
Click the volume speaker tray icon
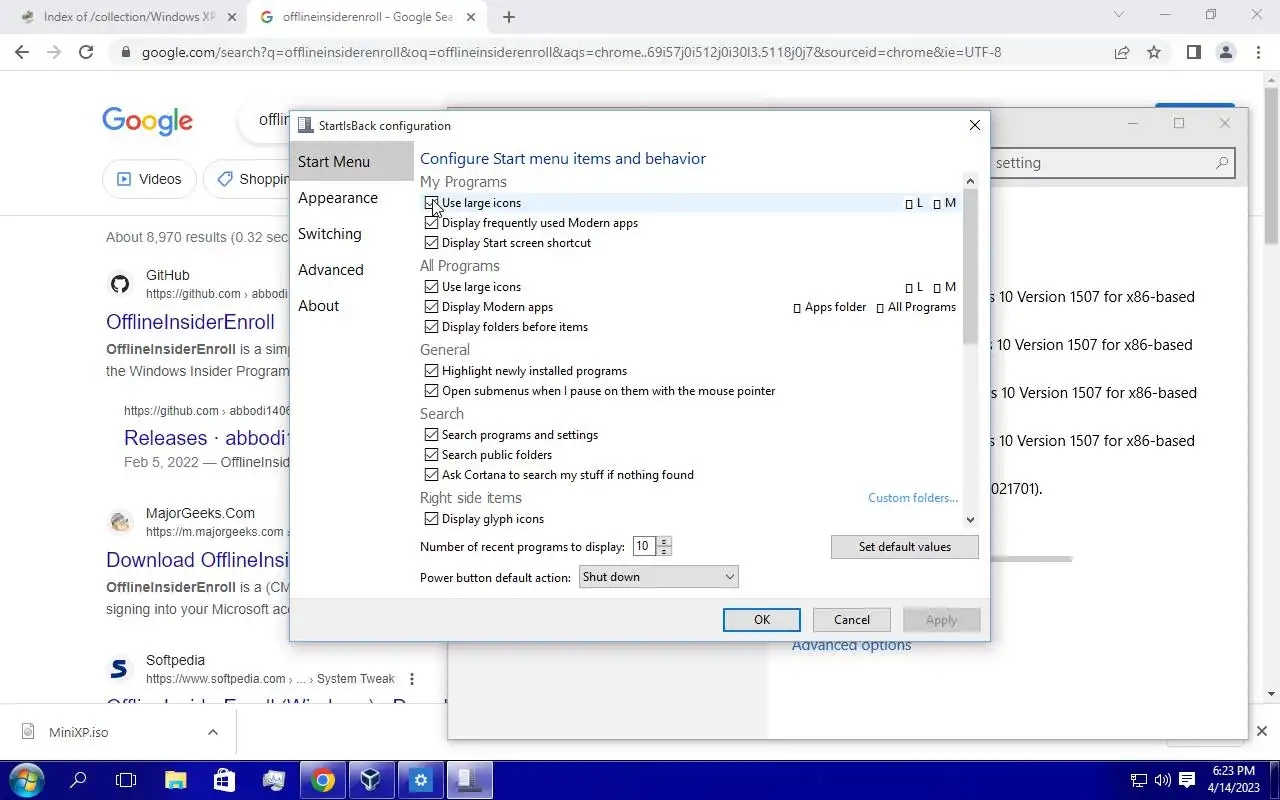(1162, 780)
